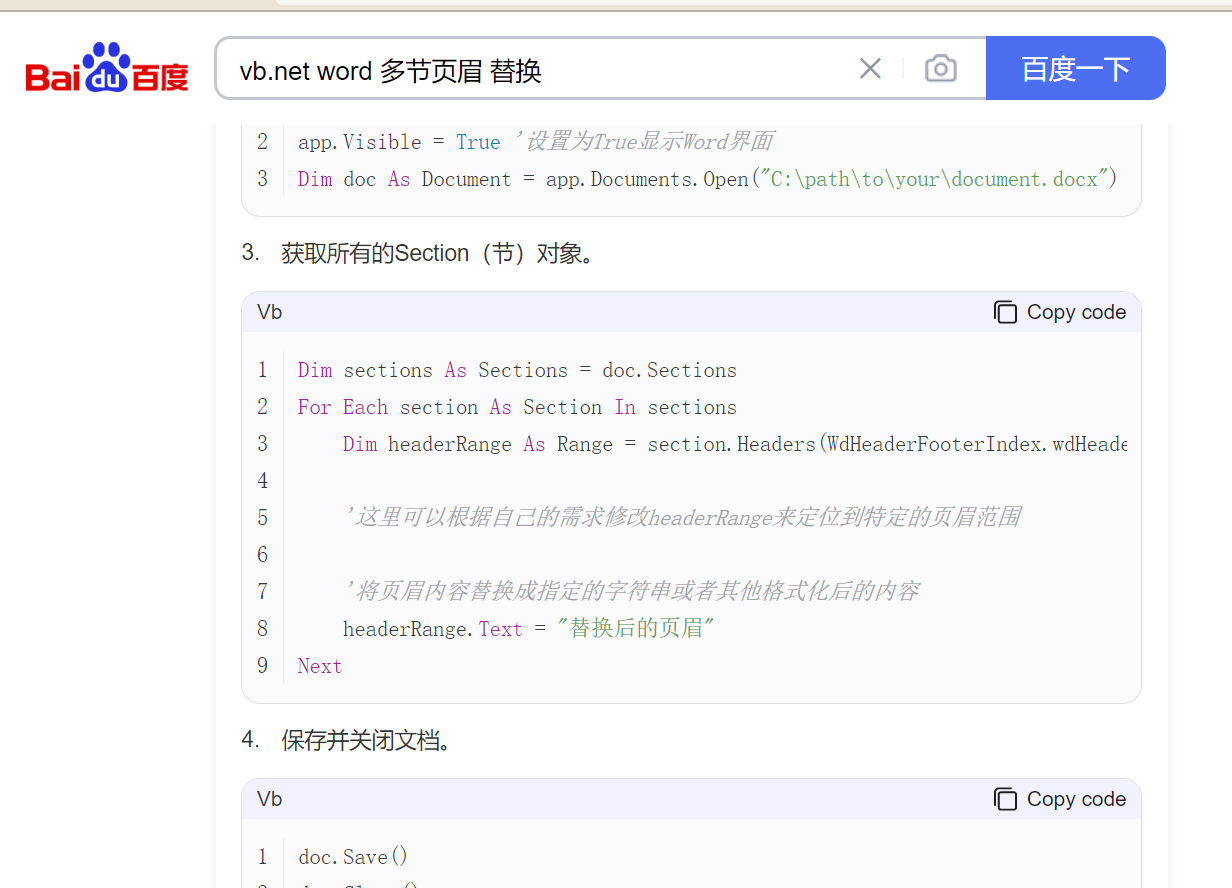Image resolution: width=1232 pixels, height=888 pixels.
Task: Click the 百度一下 search button
Action: [x=1075, y=69]
